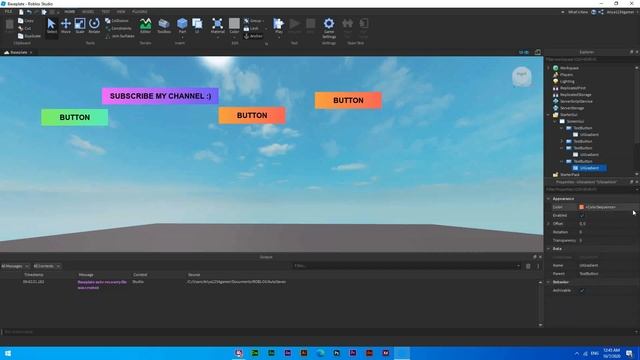The height and width of the screenshot is (360, 640).
Task: Click the view orientation cube in viewport
Action: 522,76
